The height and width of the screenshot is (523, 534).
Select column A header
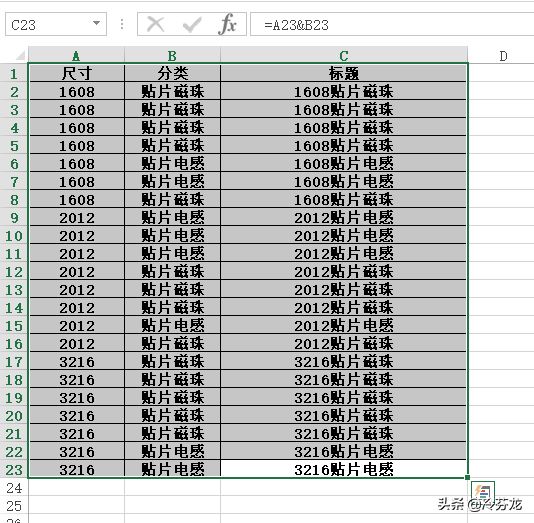tap(76, 56)
